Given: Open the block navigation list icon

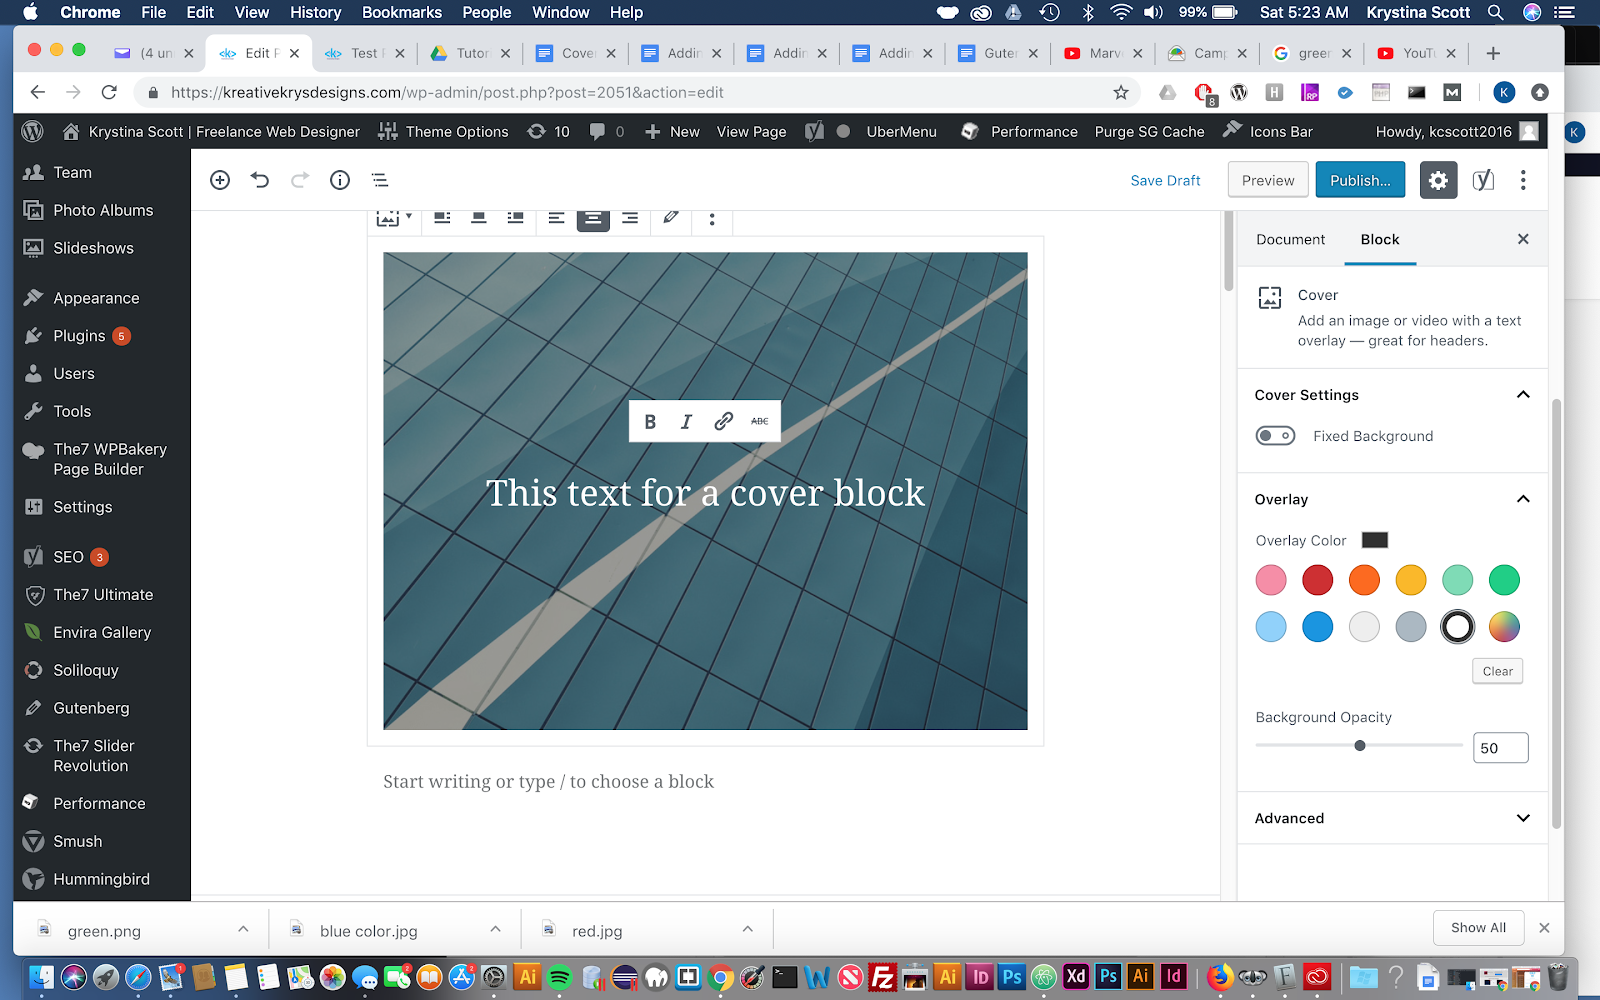Looking at the screenshot, I should (380, 180).
